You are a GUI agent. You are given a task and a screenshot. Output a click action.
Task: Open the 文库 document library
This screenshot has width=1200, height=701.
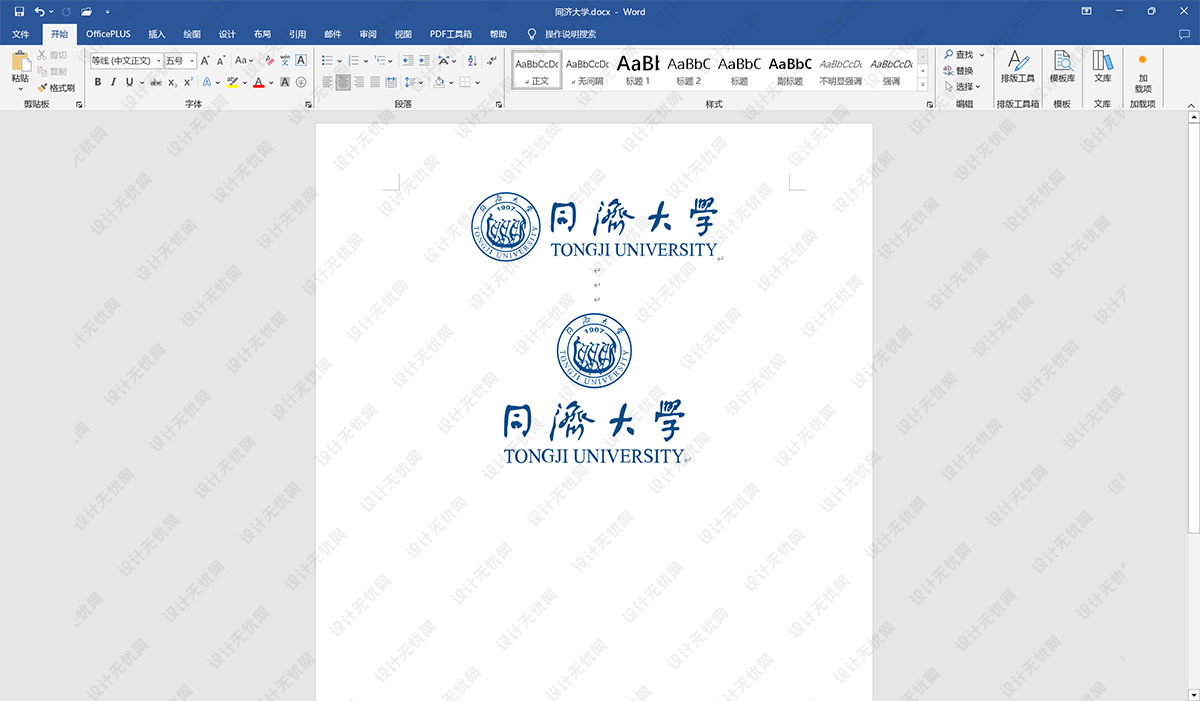coord(1102,66)
